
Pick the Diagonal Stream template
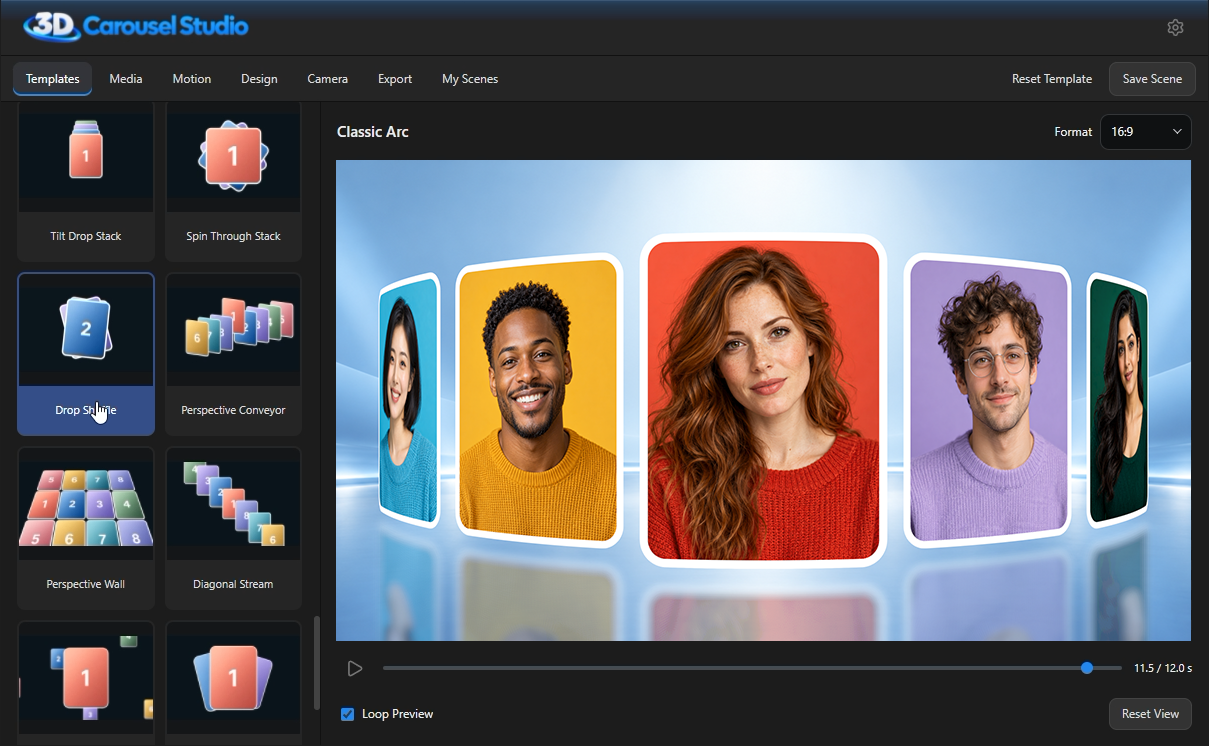pos(233,528)
